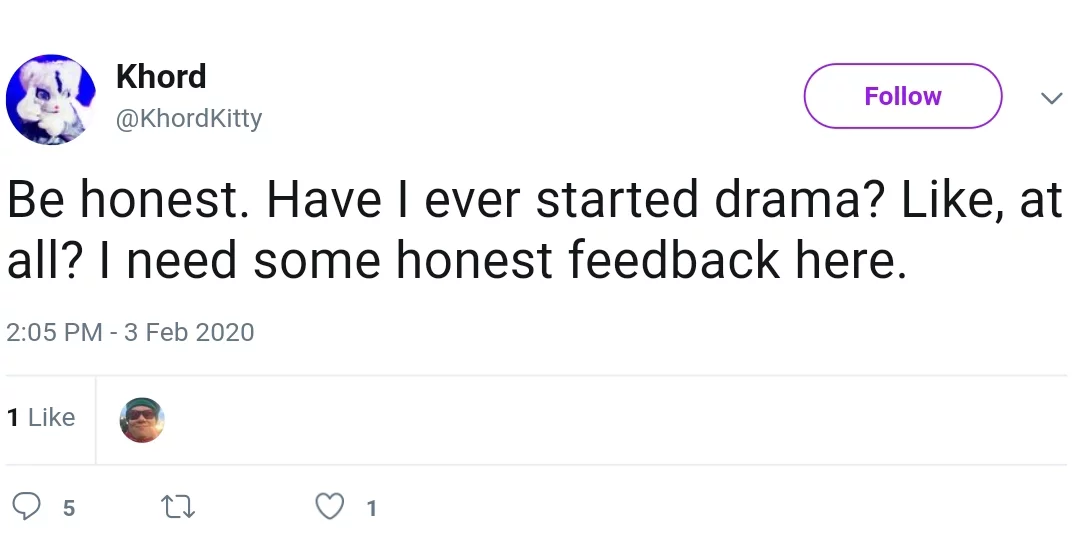The image size is (1080, 546).
Task: Click the reply count number 5
Action: click(68, 508)
